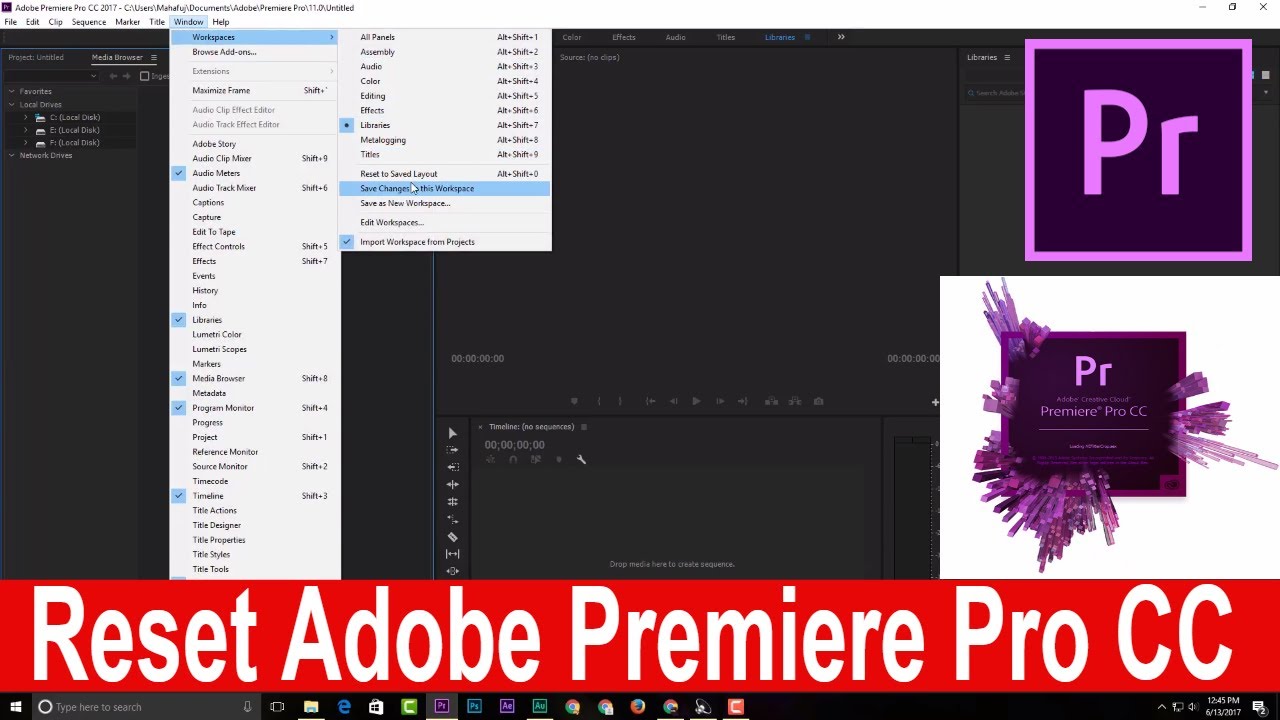Select the Slip tool
Image resolution: width=1280 pixels, height=720 pixels.
[x=452, y=554]
